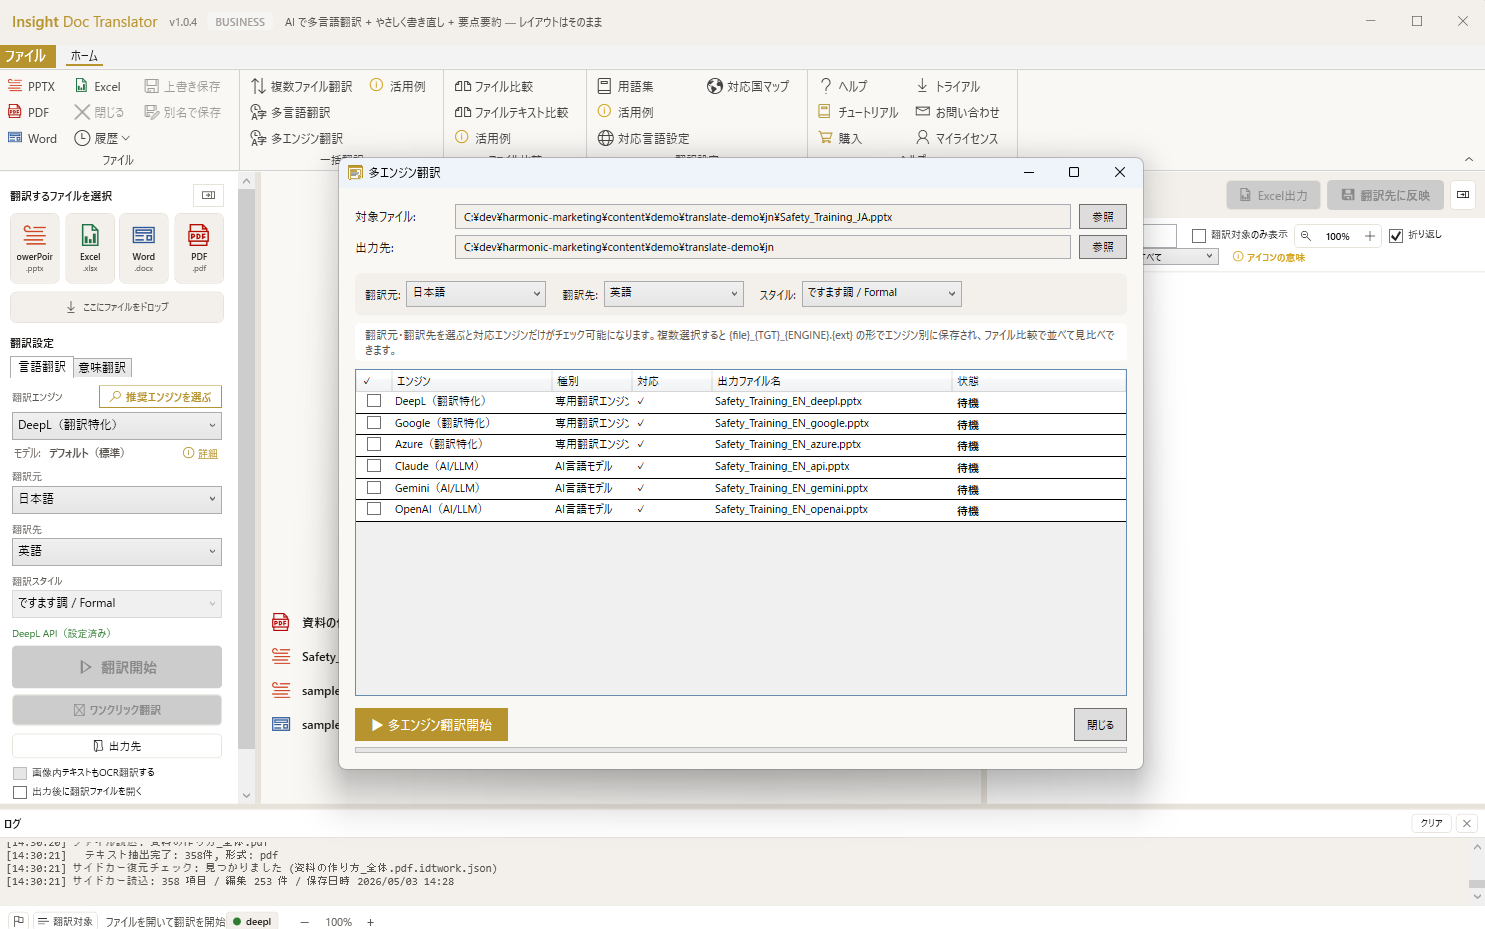Screen dimensions: 1485x929
Task: Open the 用語集 glossary
Action: point(625,86)
